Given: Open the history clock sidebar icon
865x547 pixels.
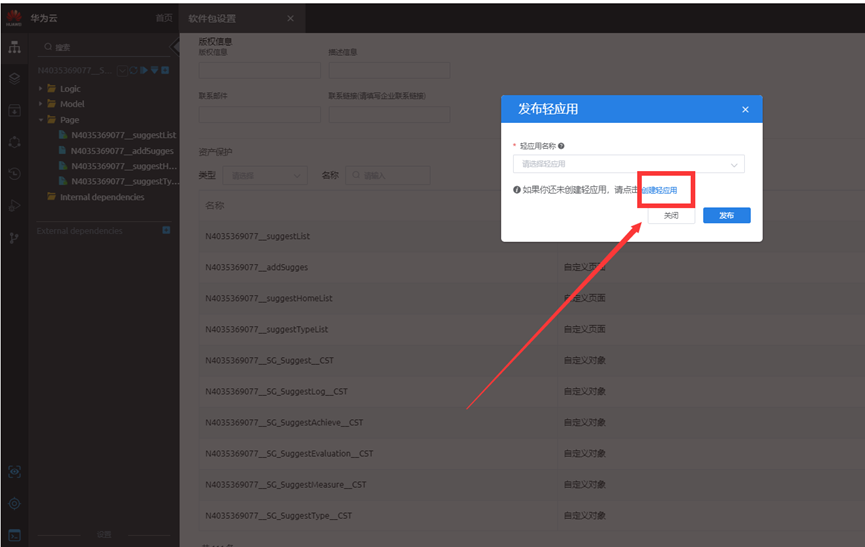Looking at the screenshot, I should tap(14, 174).
